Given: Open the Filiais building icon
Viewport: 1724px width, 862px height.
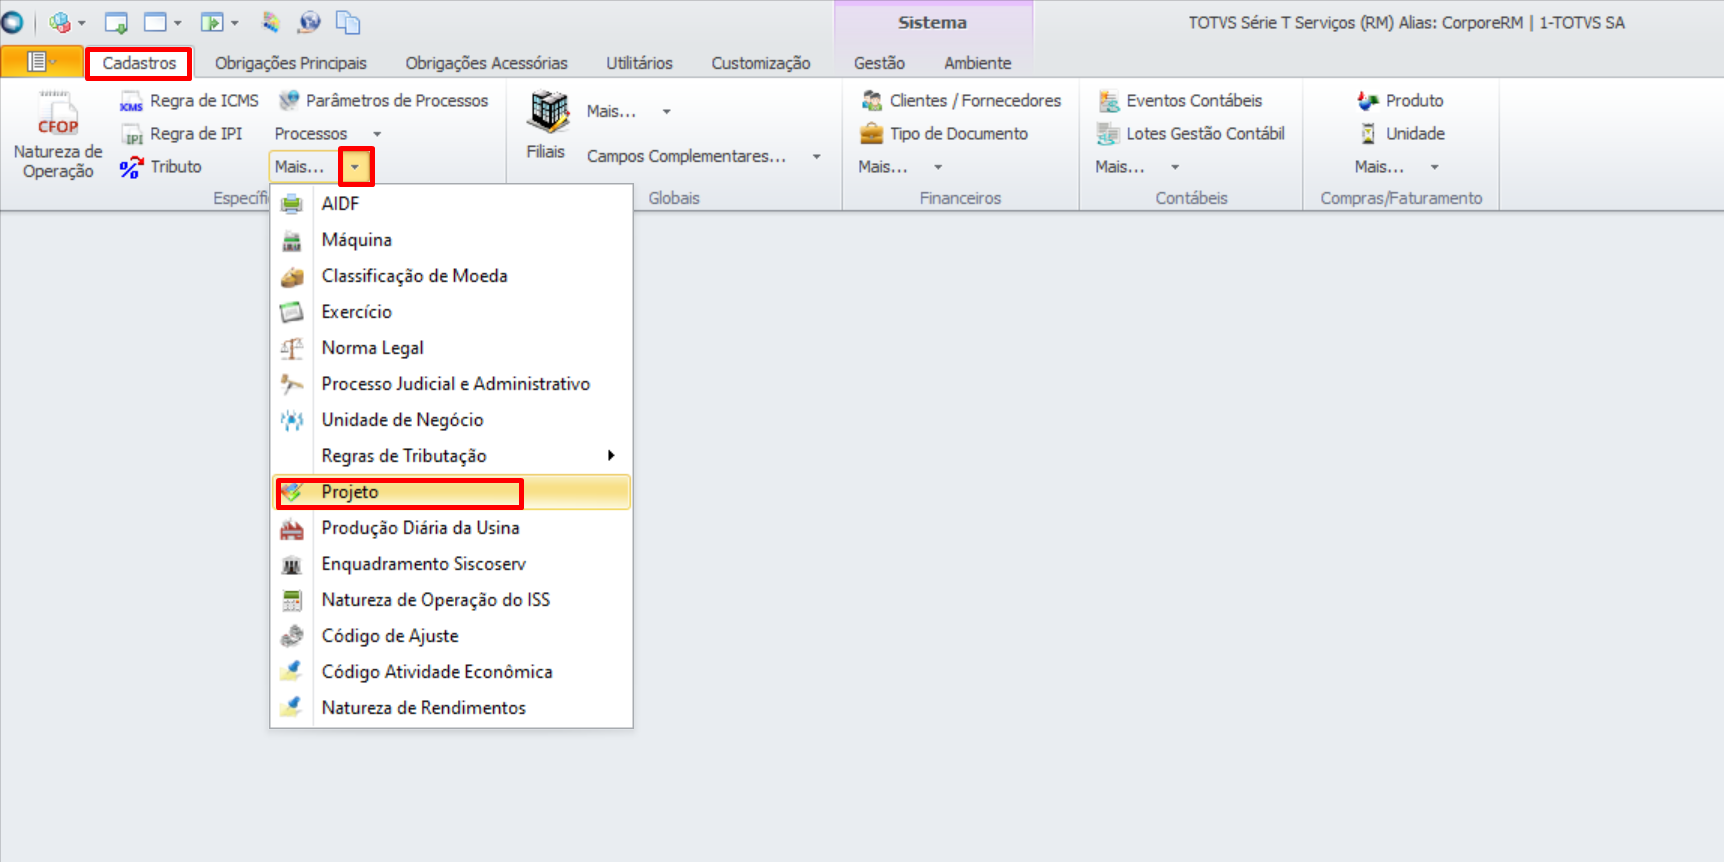Looking at the screenshot, I should pyautogui.click(x=548, y=112).
